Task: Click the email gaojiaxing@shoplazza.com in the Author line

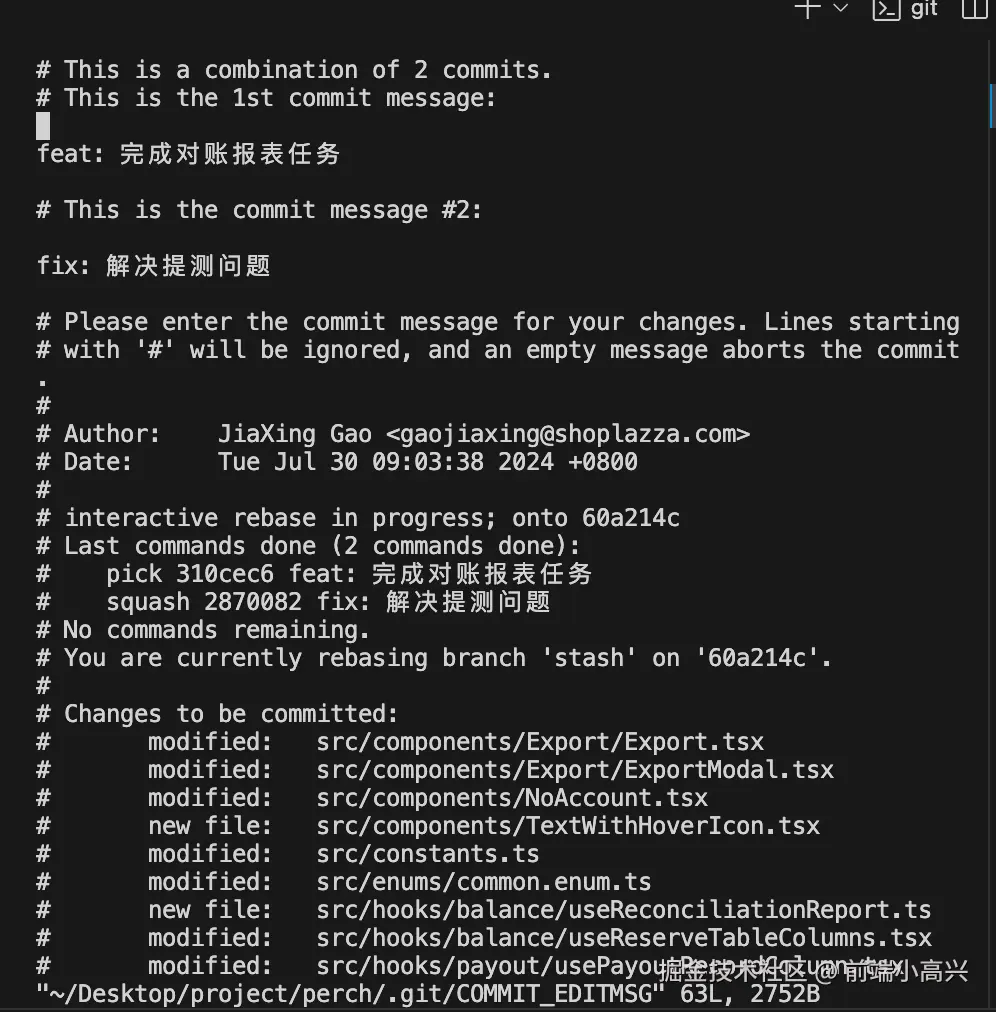Action: [567, 434]
